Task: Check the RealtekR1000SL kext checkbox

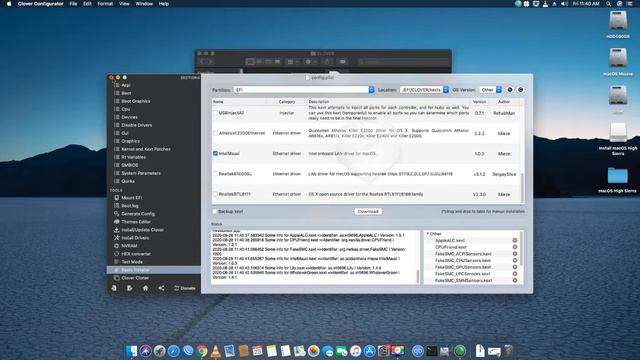Action: [x=215, y=174]
